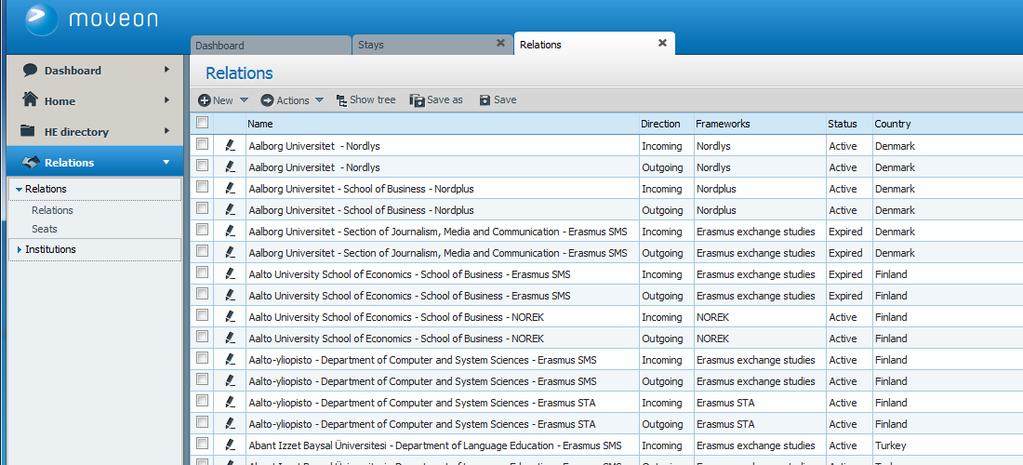Click the Relations handshake icon in sidebar

31,162
